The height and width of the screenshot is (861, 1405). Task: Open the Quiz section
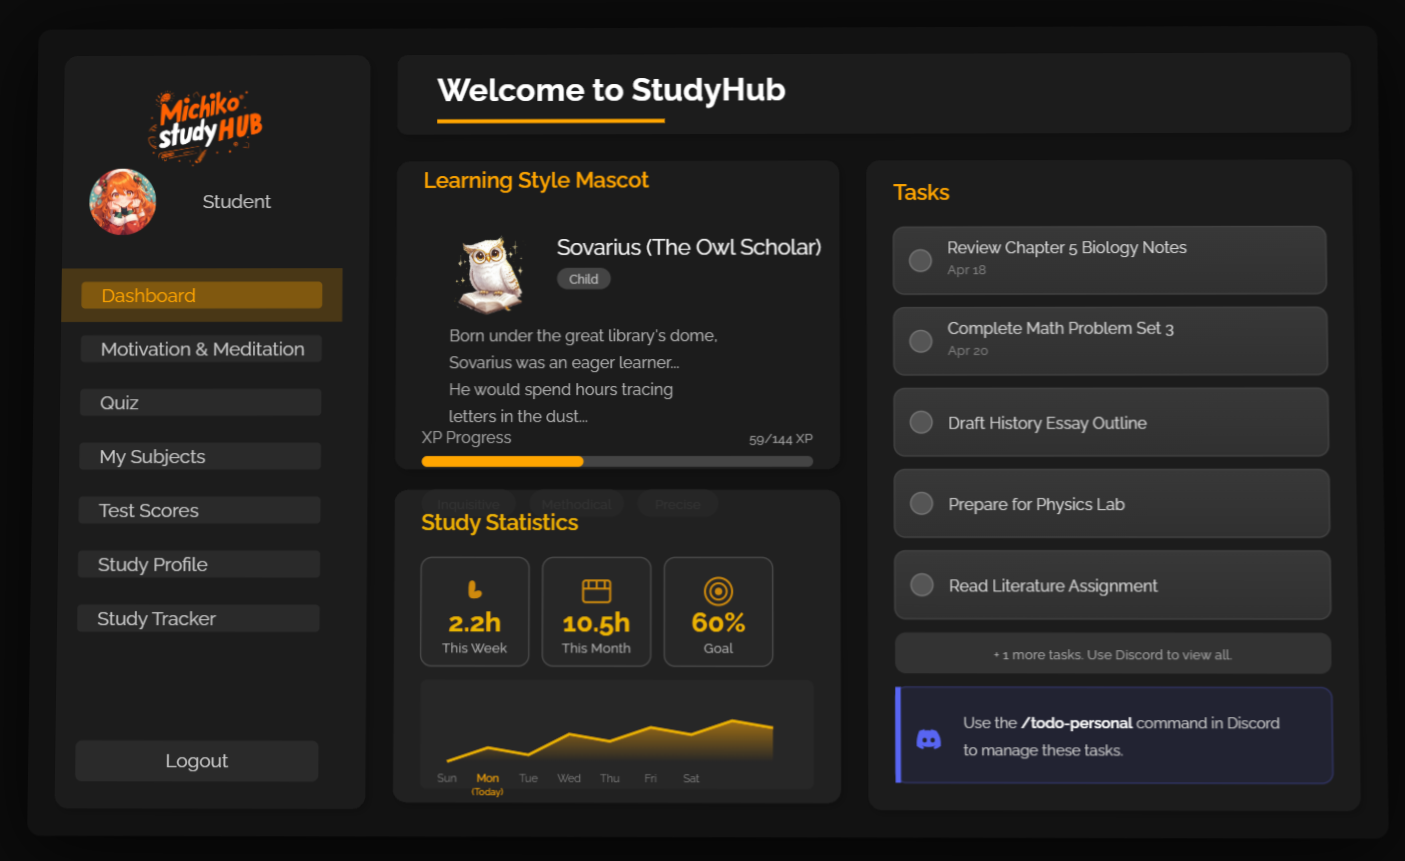200,402
